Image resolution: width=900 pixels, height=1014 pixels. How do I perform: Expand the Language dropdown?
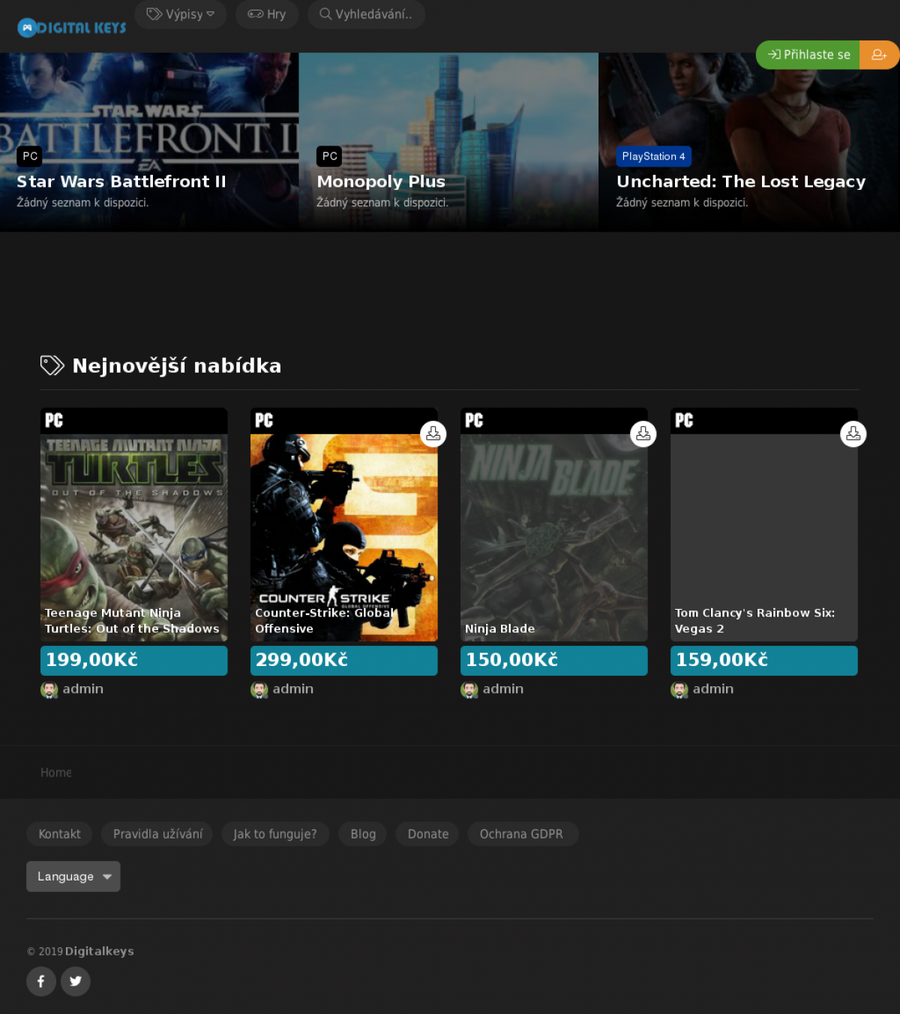(73, 876)
